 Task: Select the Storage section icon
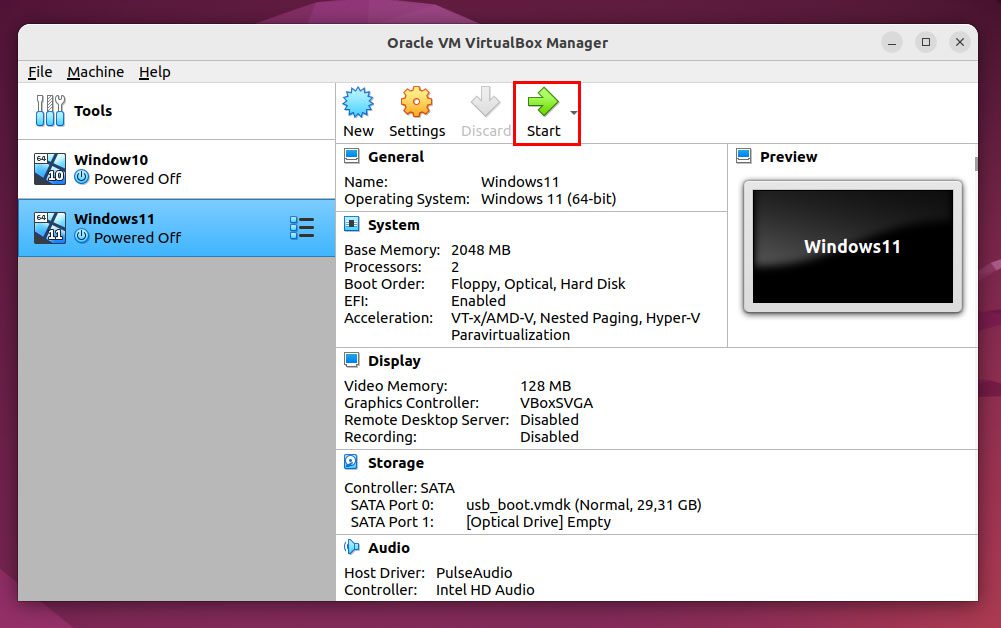pyautogui.click(x=351, y=462)
